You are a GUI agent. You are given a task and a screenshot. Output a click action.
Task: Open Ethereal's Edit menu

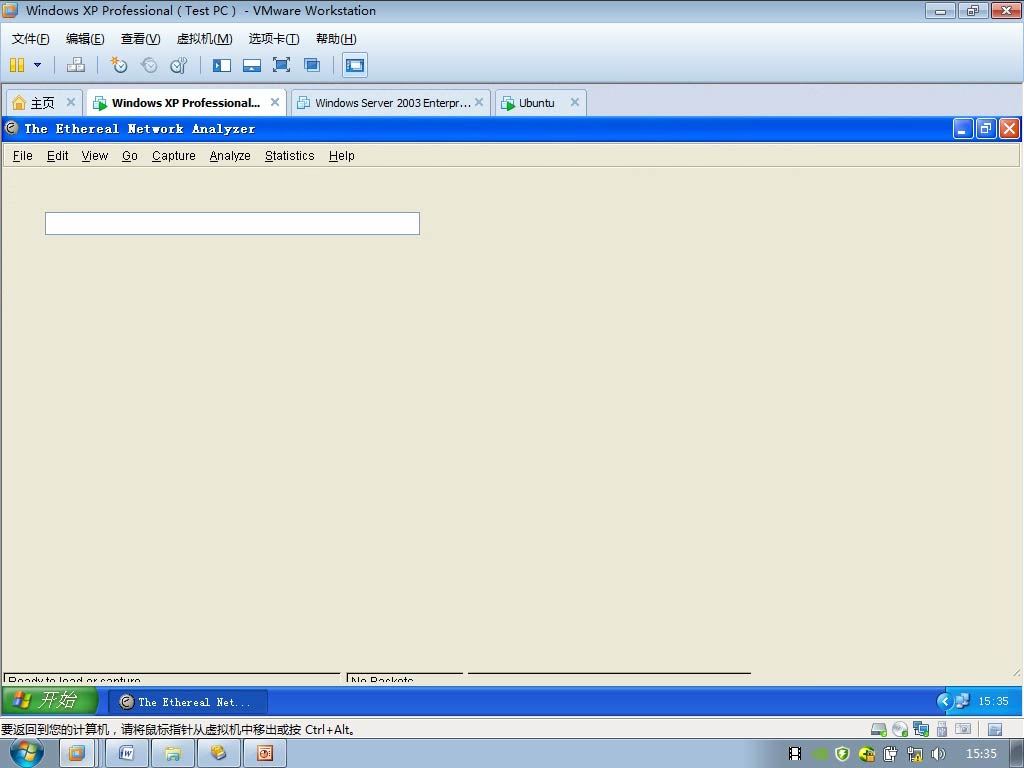57,155
